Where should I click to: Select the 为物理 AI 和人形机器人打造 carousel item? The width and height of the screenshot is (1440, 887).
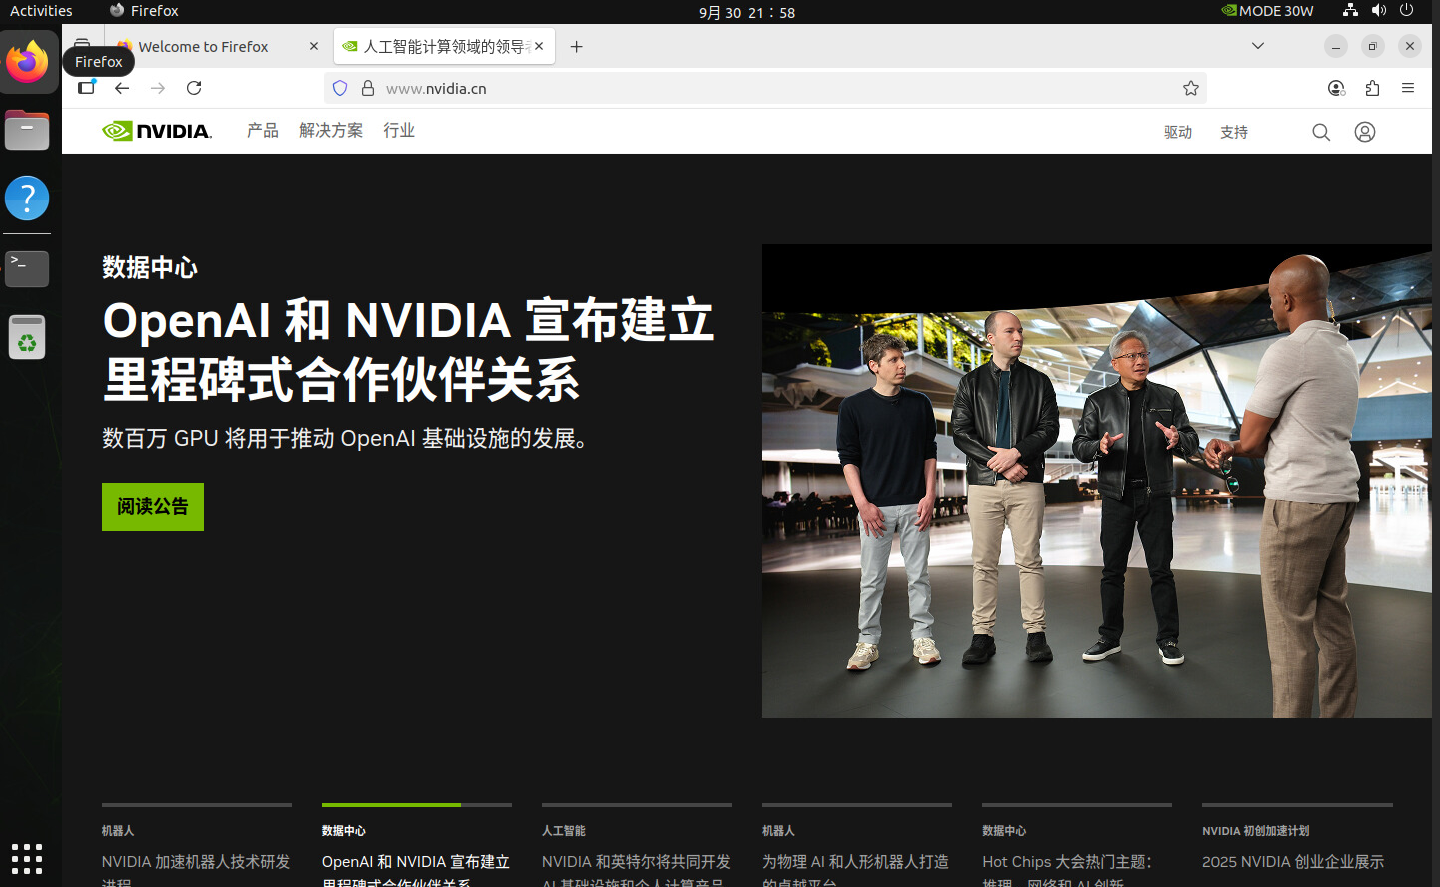[857, 845]
